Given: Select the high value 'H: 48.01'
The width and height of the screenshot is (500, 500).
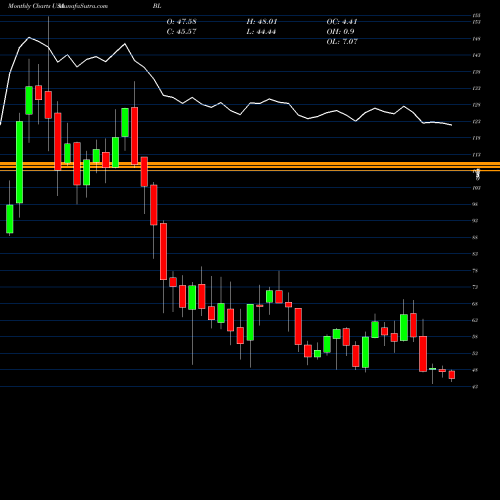Looking at the screenshot, I should (x=262, y=22).
